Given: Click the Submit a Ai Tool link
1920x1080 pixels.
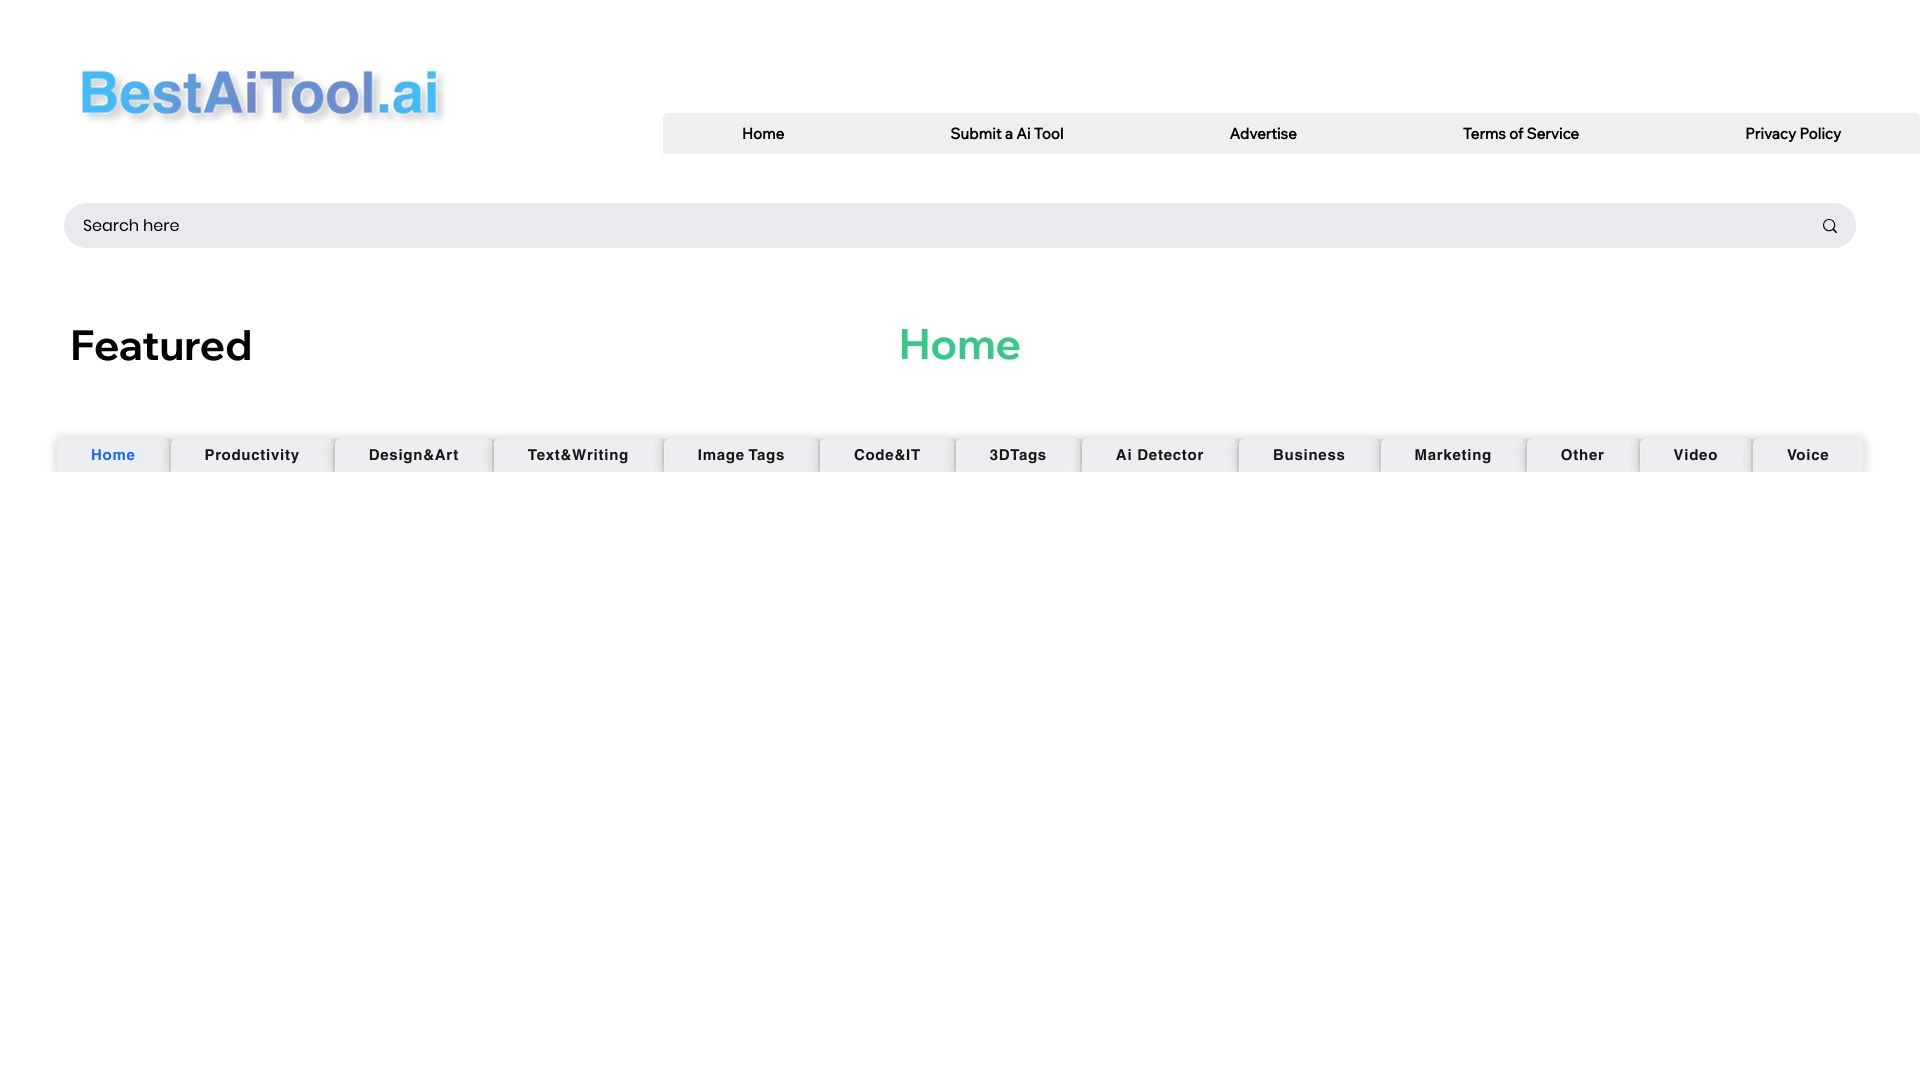Looking at the screenshot, I should click(1006, 133).
